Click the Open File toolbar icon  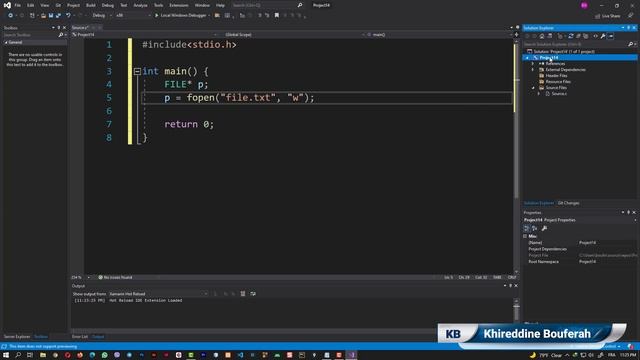pyautogui.click(x=43, y=16)
